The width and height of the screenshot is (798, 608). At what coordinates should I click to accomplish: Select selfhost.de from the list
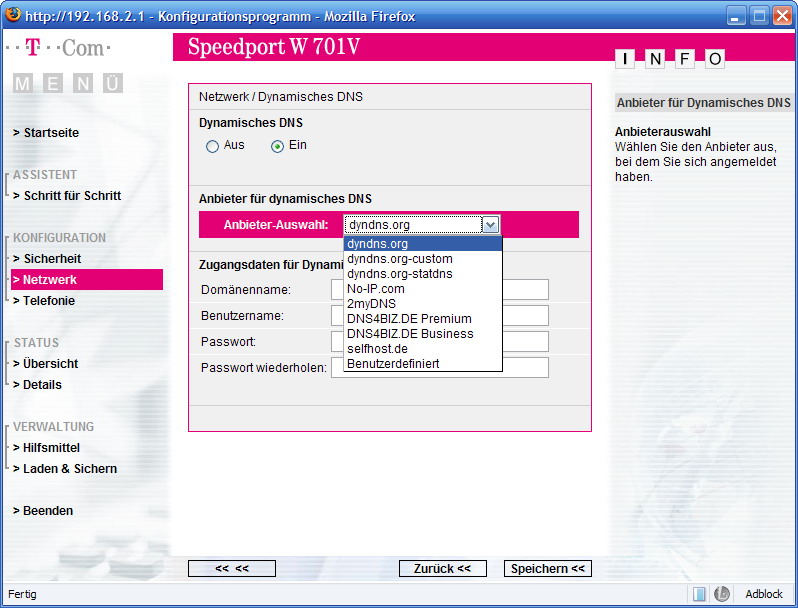click(x=423, y=349)
